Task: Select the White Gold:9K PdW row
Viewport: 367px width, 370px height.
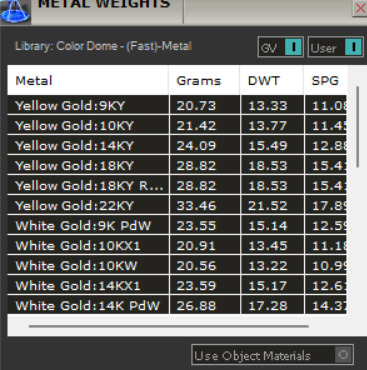Action: [x=177, y=225]
